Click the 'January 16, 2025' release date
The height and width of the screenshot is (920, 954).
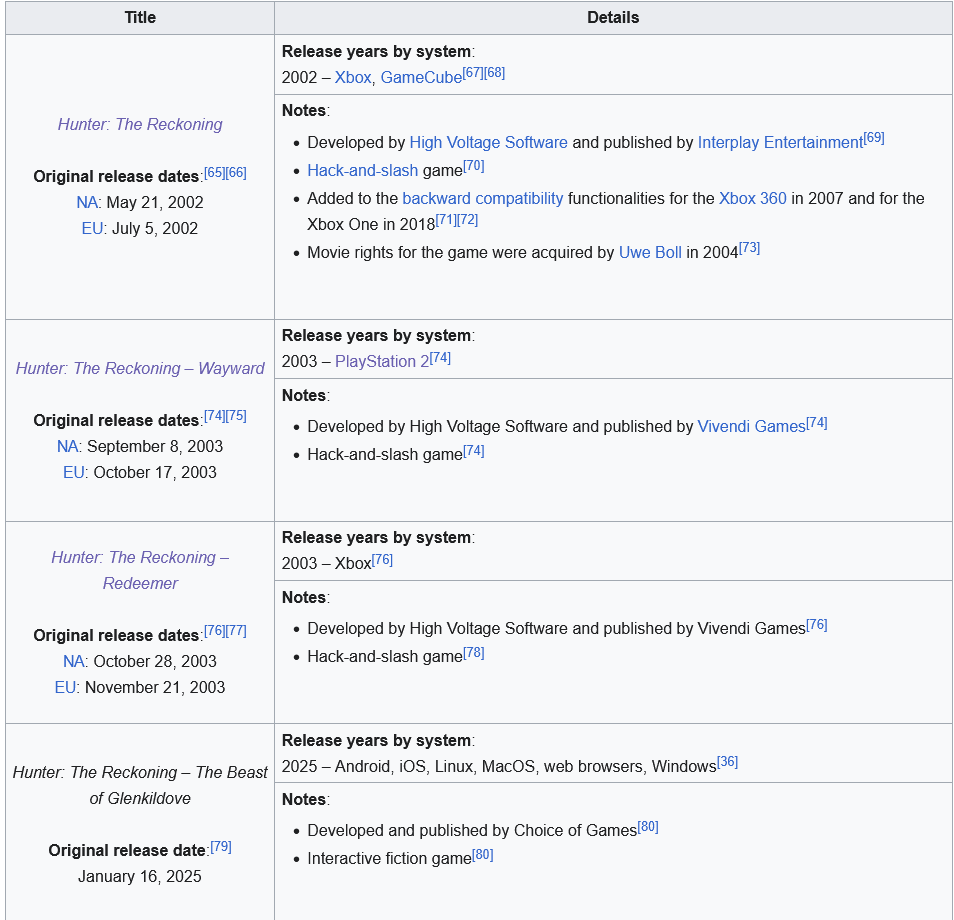140,876
